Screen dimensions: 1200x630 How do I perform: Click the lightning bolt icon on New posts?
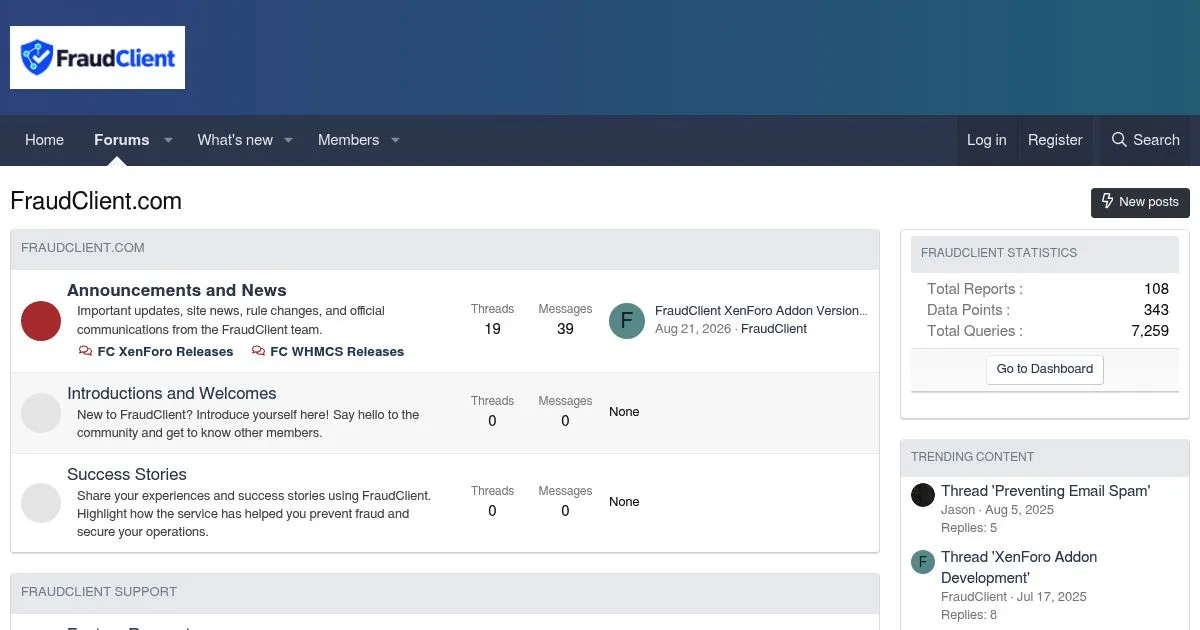pos(1107,201)
